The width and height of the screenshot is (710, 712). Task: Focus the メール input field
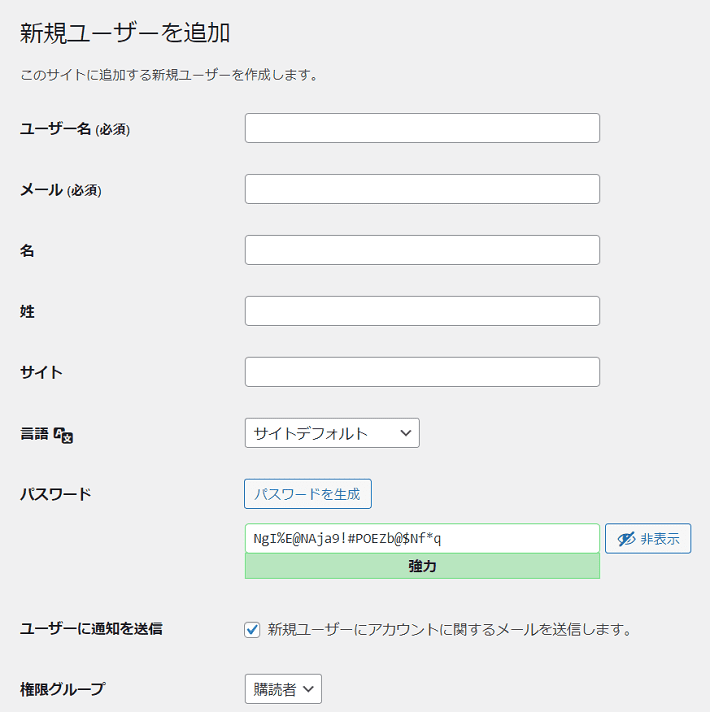click(x=422, y=189)
